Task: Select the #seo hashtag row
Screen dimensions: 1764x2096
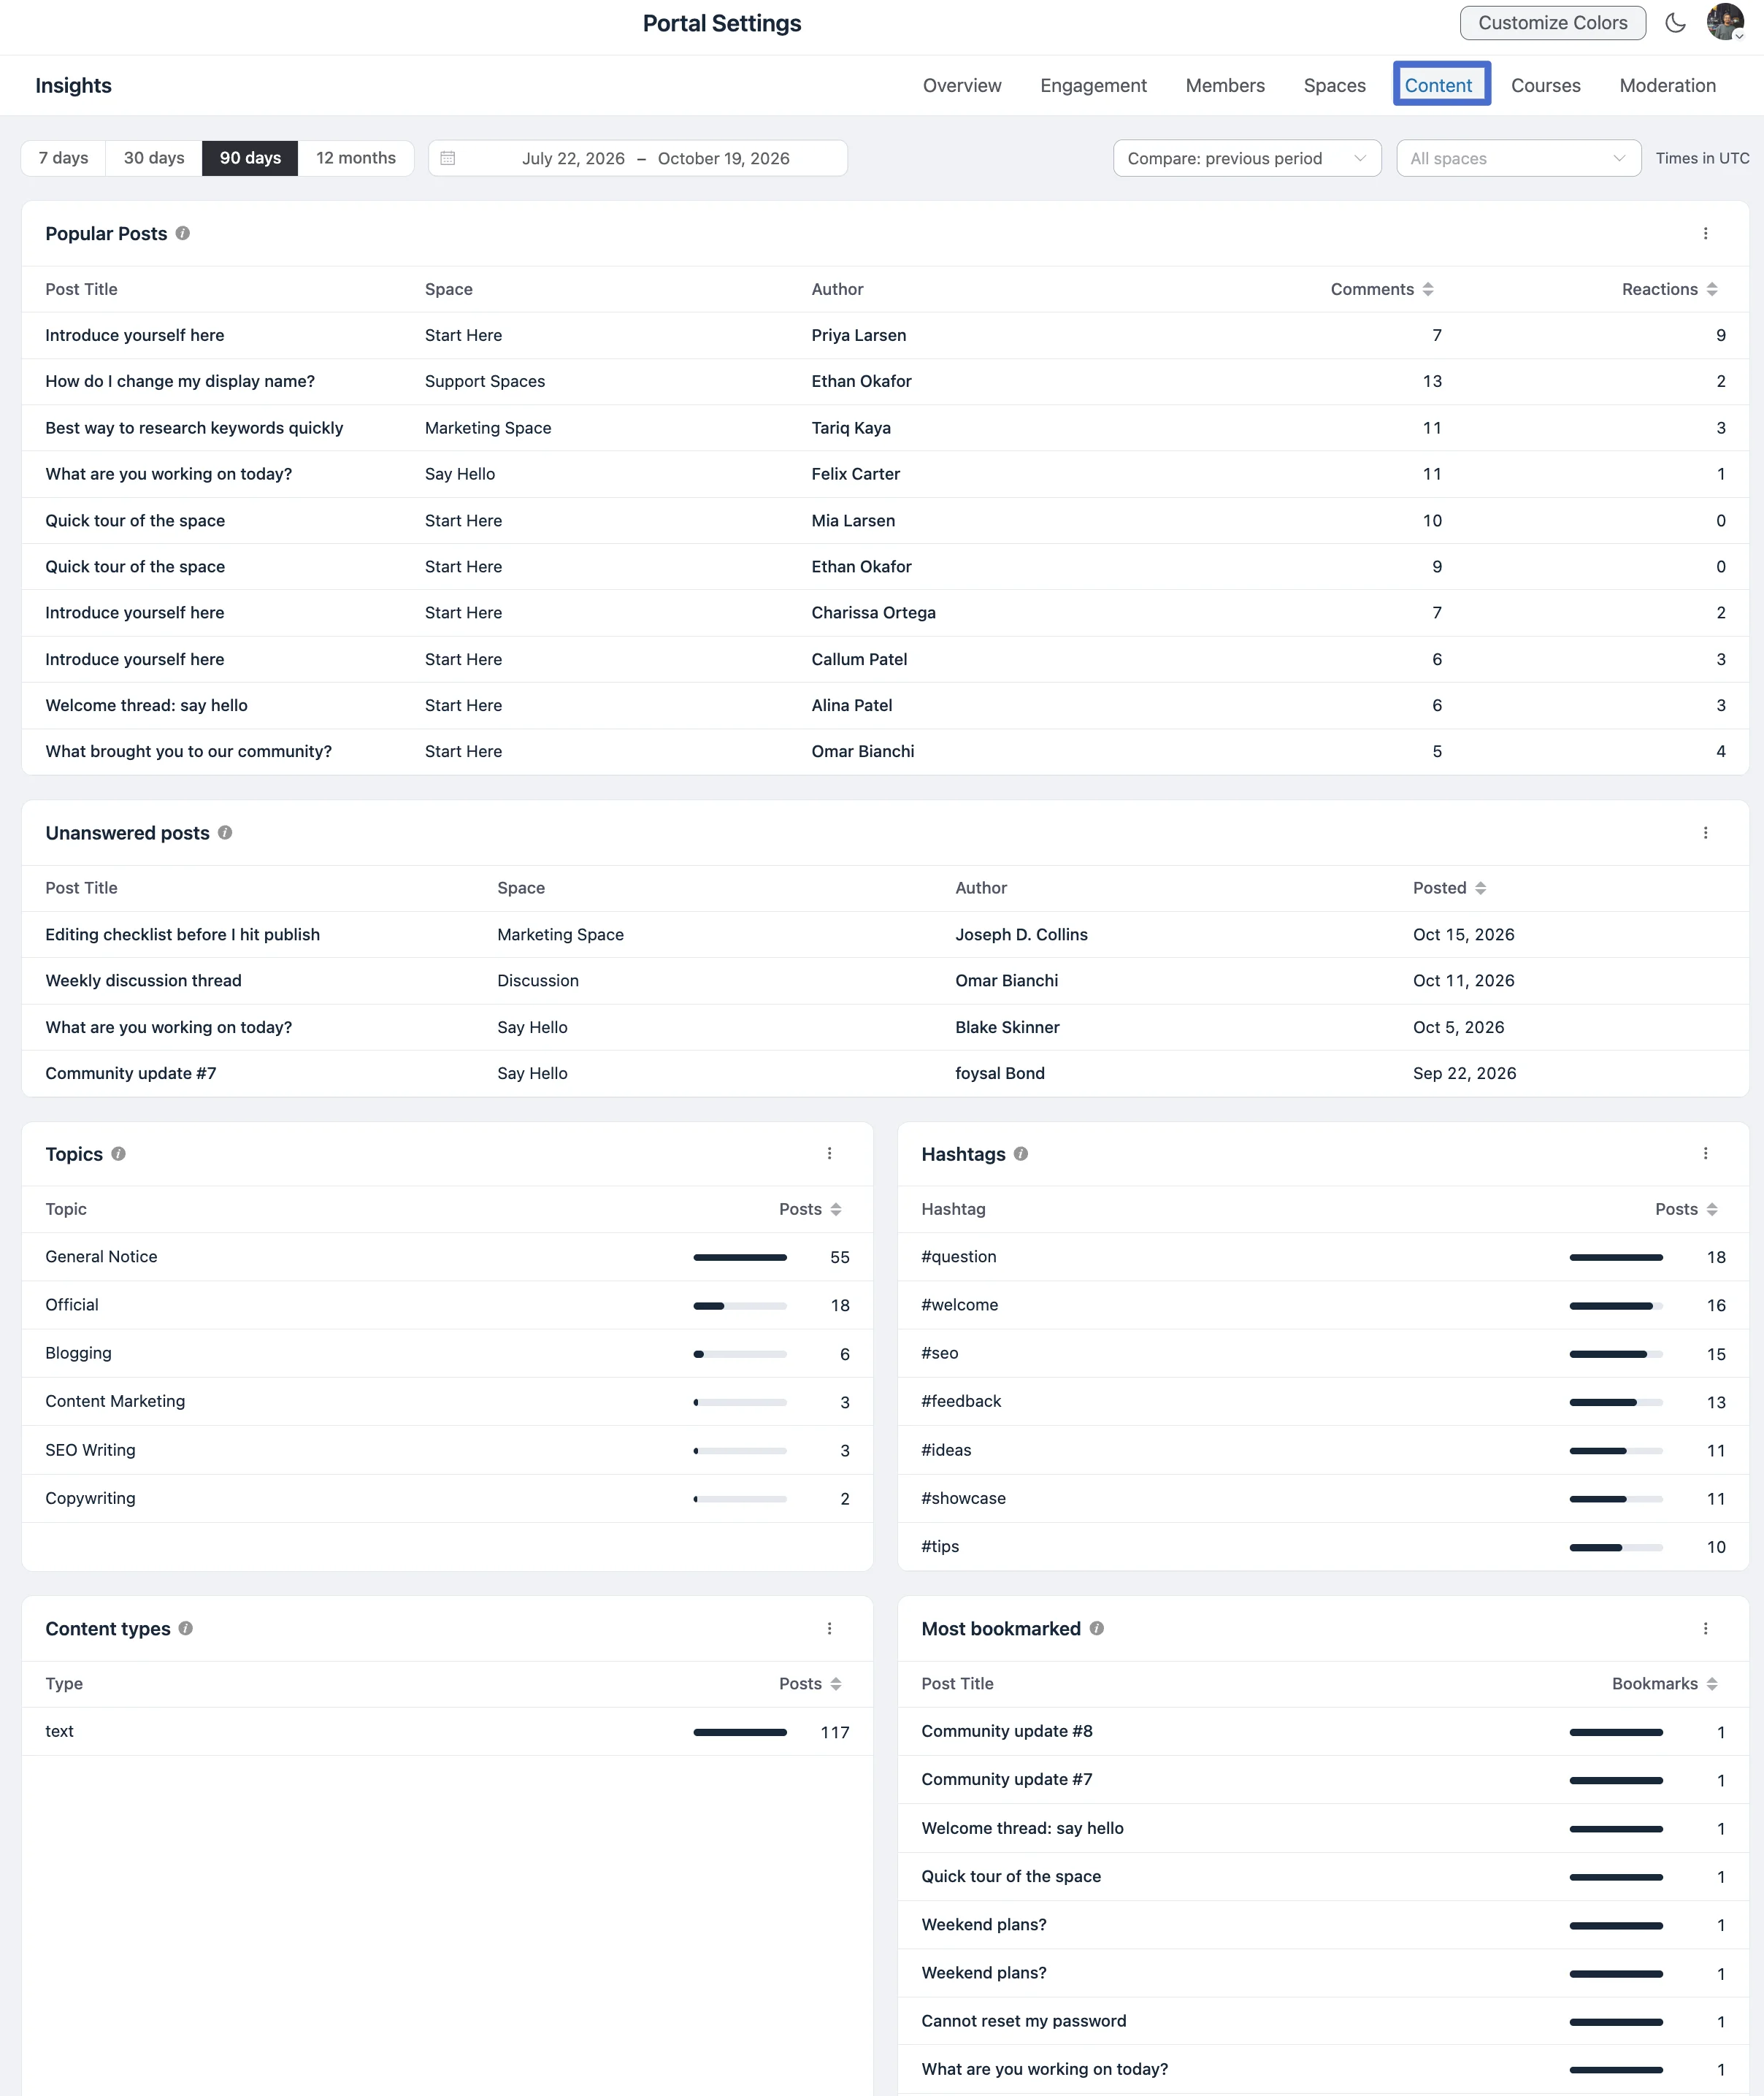Action: click(1323, 1353)
